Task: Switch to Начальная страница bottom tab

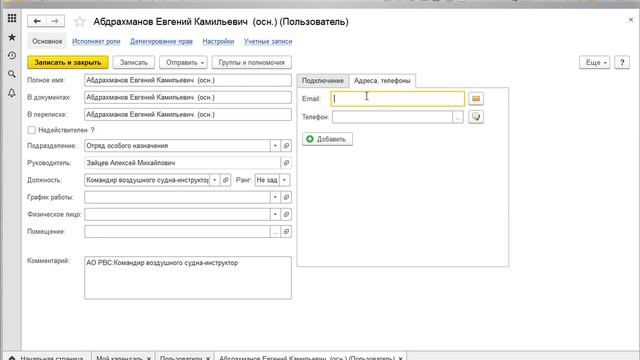Action: [47, 358]
